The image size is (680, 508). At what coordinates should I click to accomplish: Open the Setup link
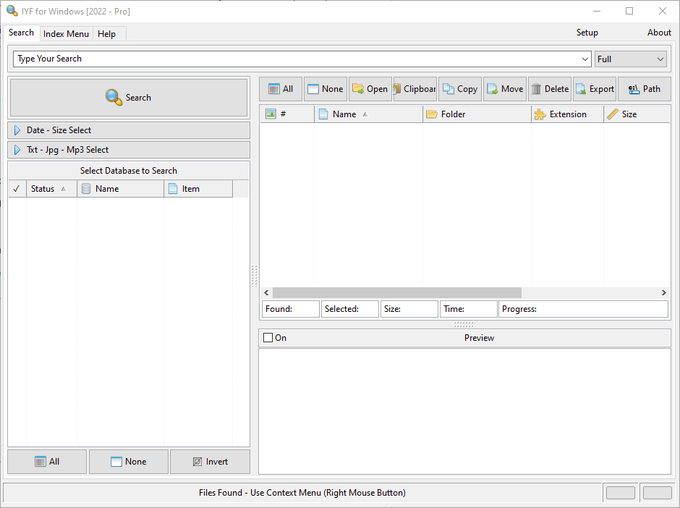point(587,33)
